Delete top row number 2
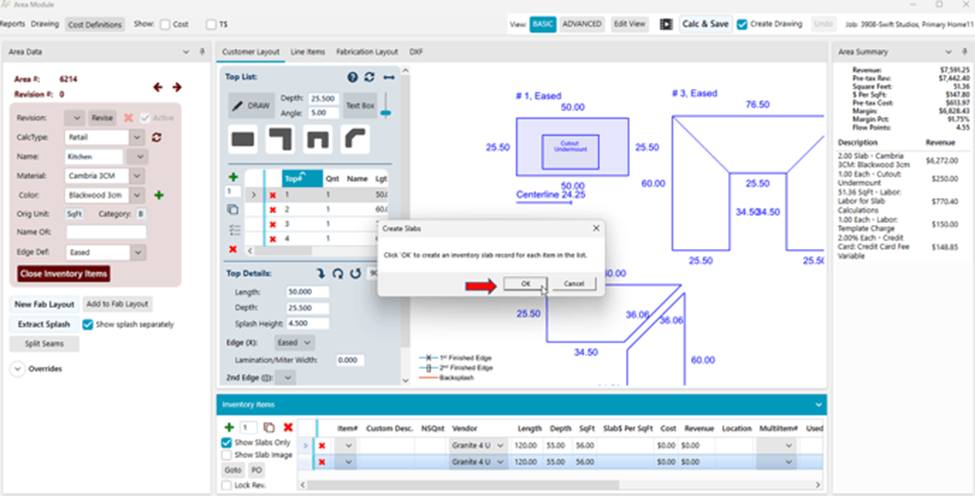 point(272,209)
